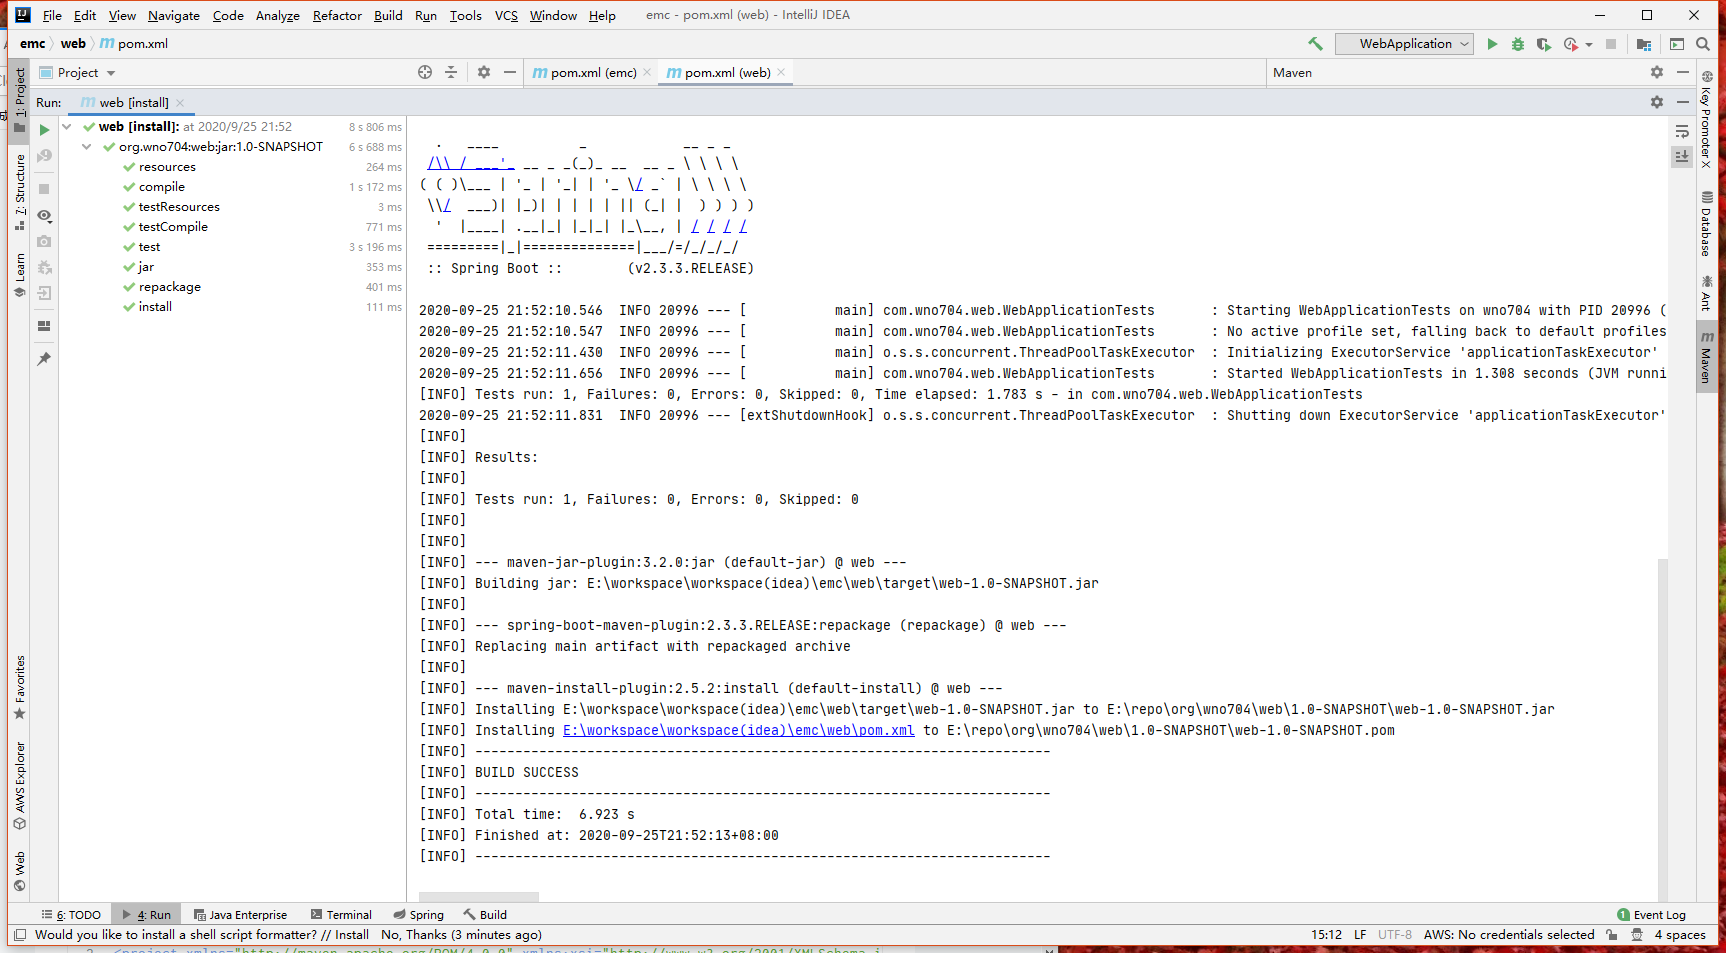
Task: Start debugging WebApplication with the bug icon
Action: (x=1517, y=44)
